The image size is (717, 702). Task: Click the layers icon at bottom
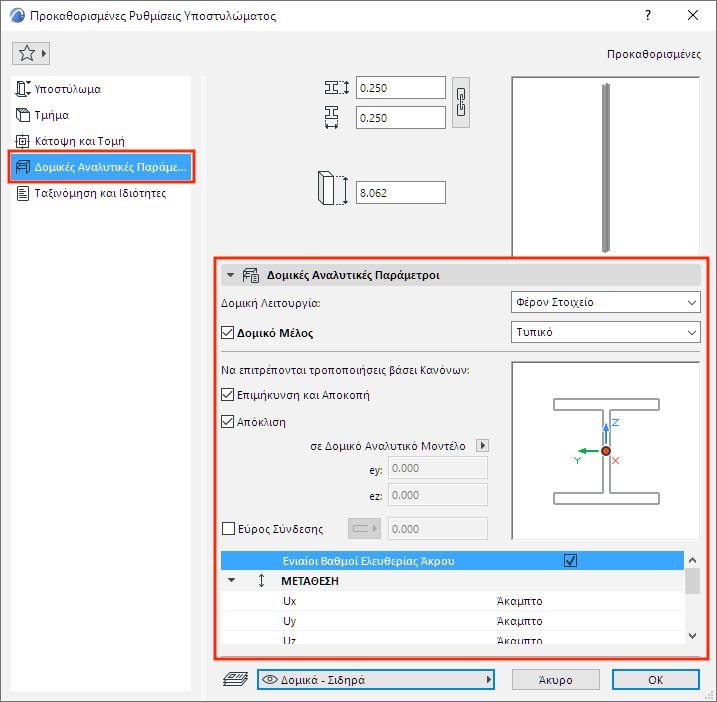(235, 679)
